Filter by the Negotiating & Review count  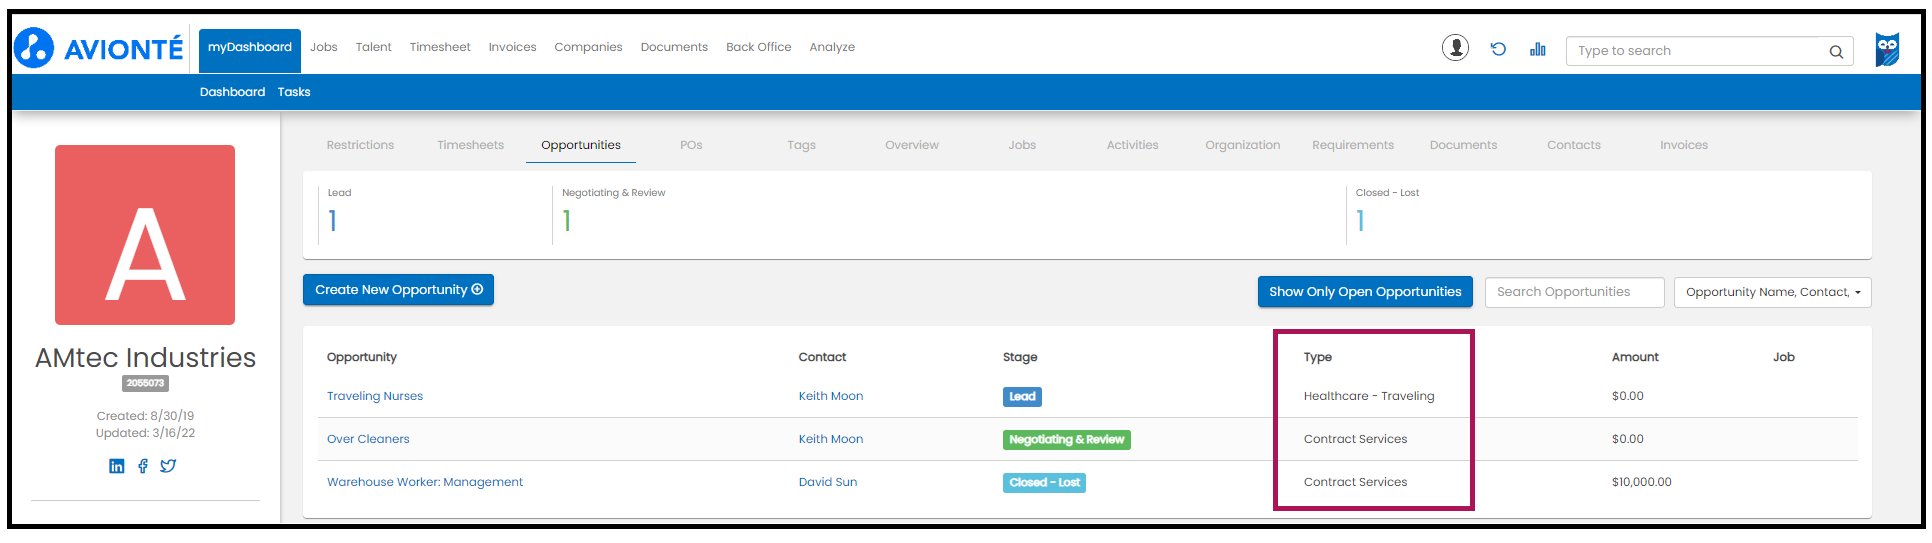(567, 220)
